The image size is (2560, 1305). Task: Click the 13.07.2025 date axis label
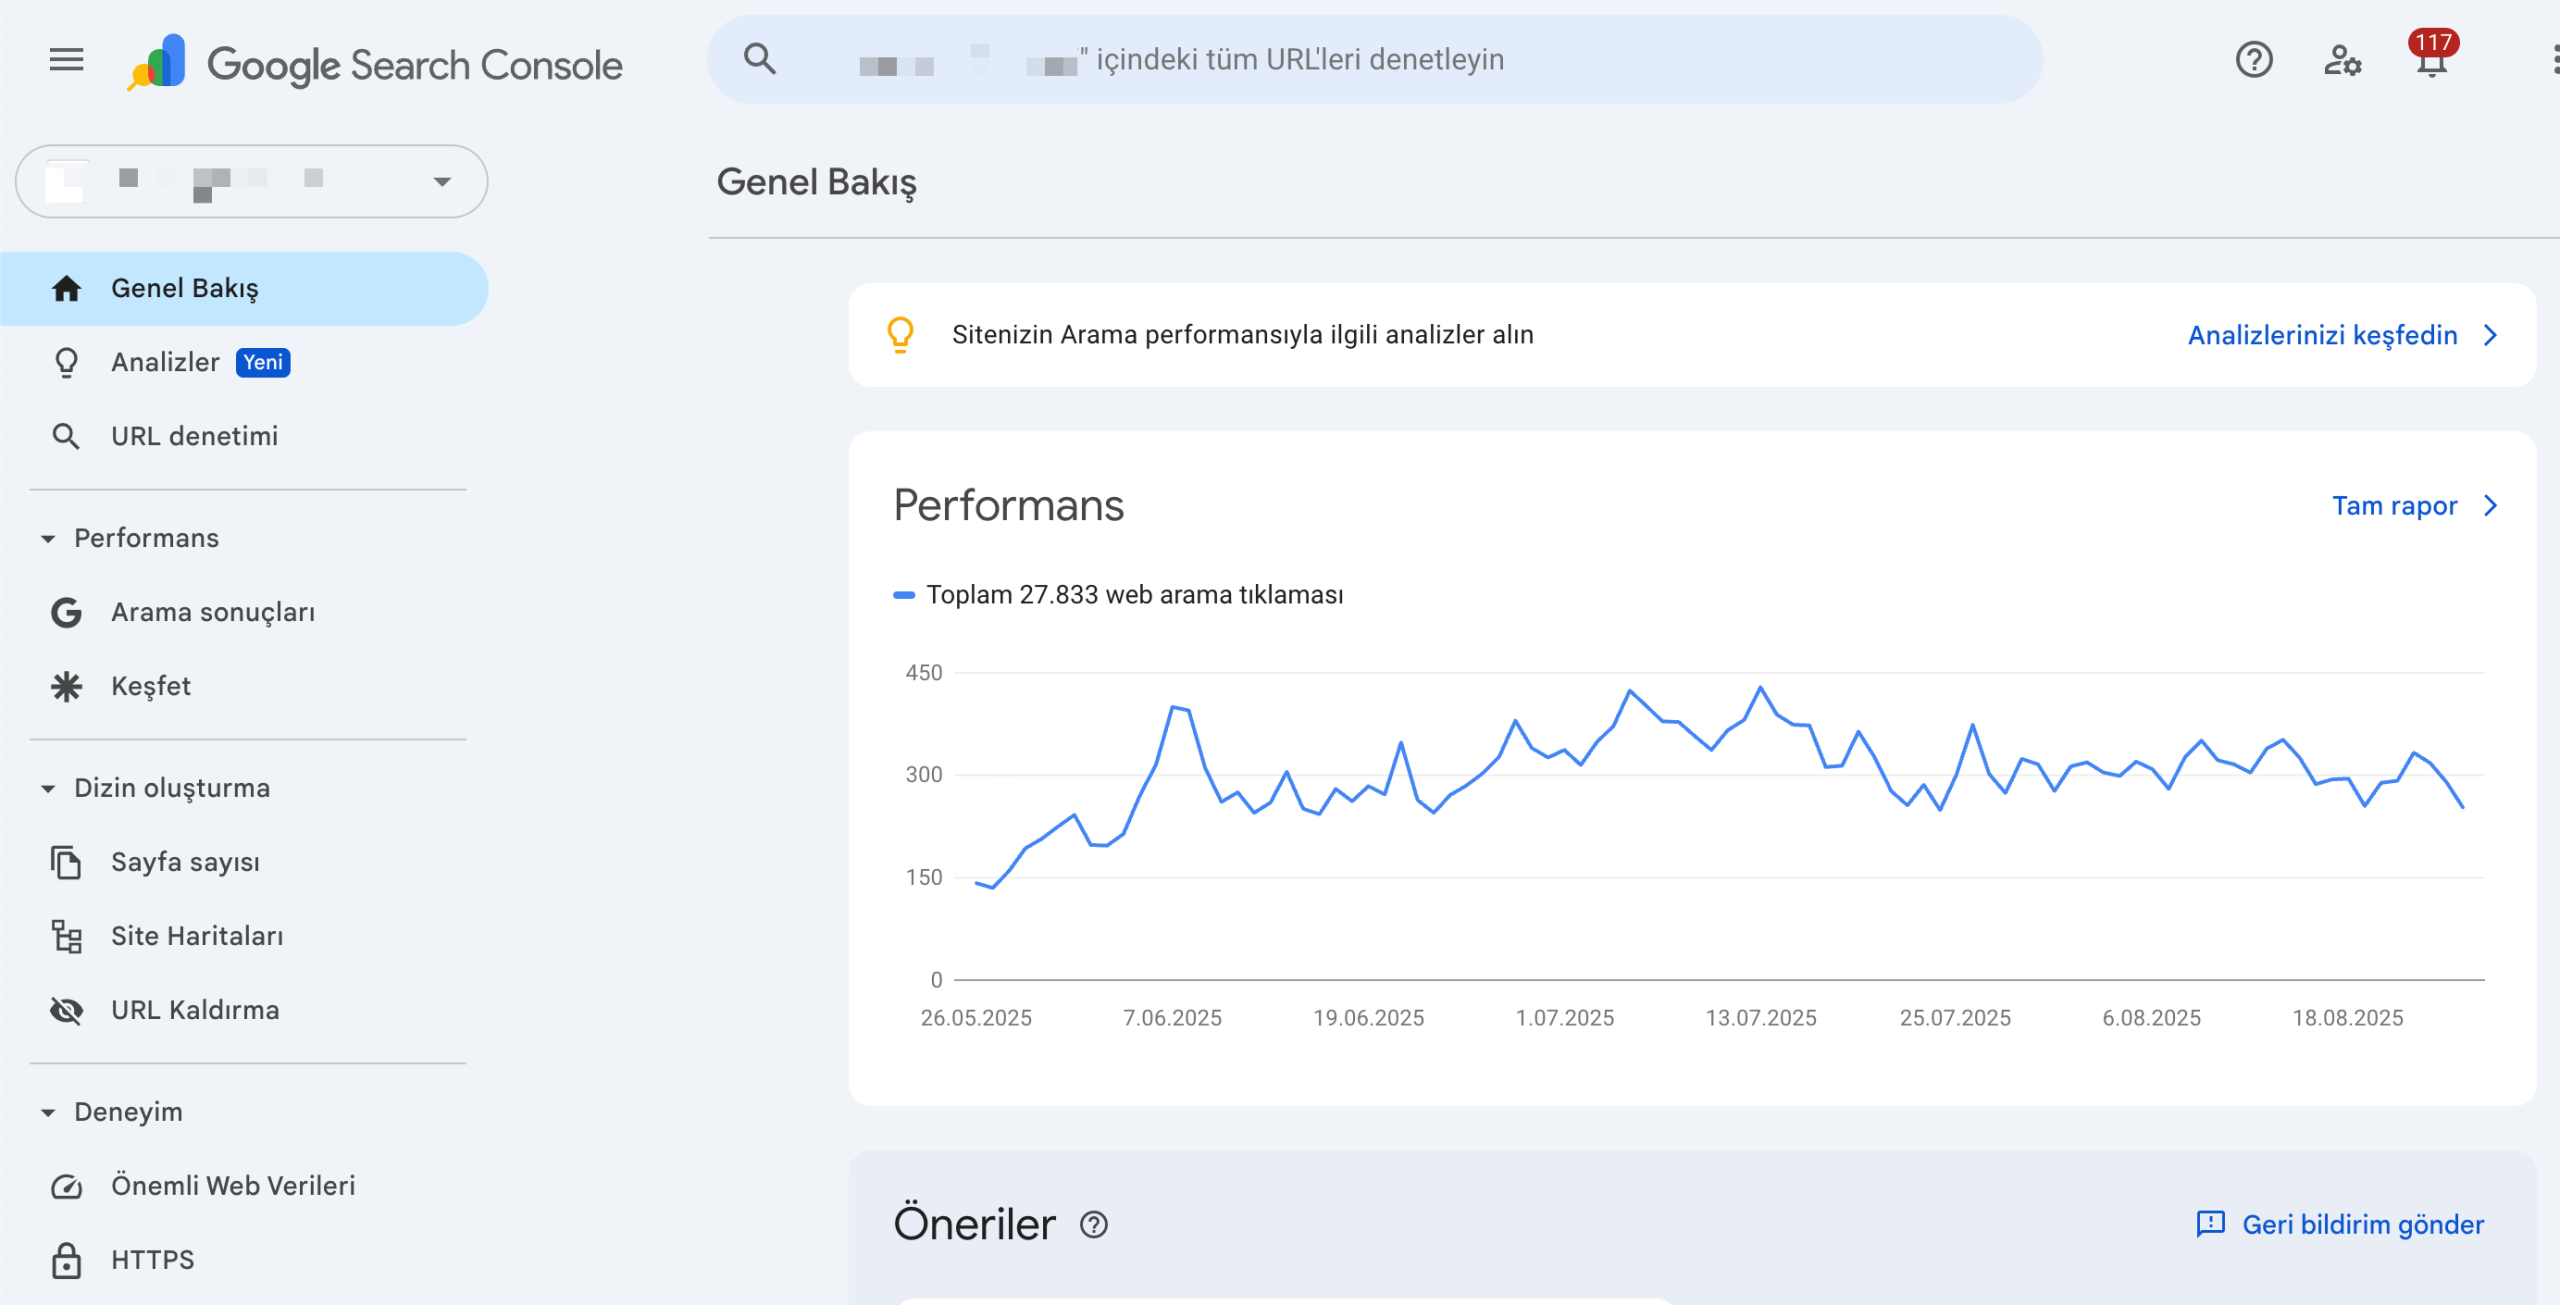(x=1761, y=1018)
